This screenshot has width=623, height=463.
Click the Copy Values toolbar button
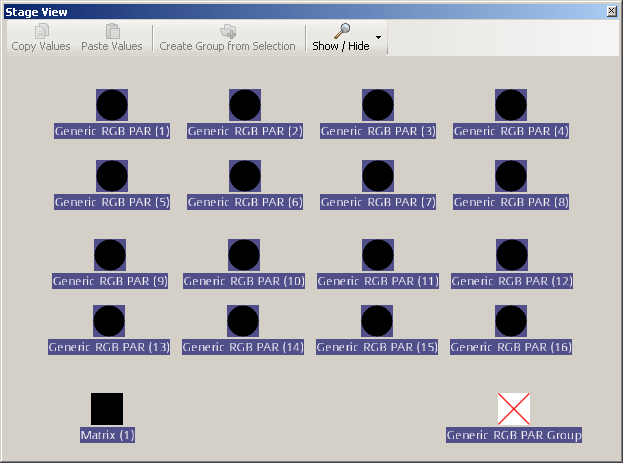point(41,38)
